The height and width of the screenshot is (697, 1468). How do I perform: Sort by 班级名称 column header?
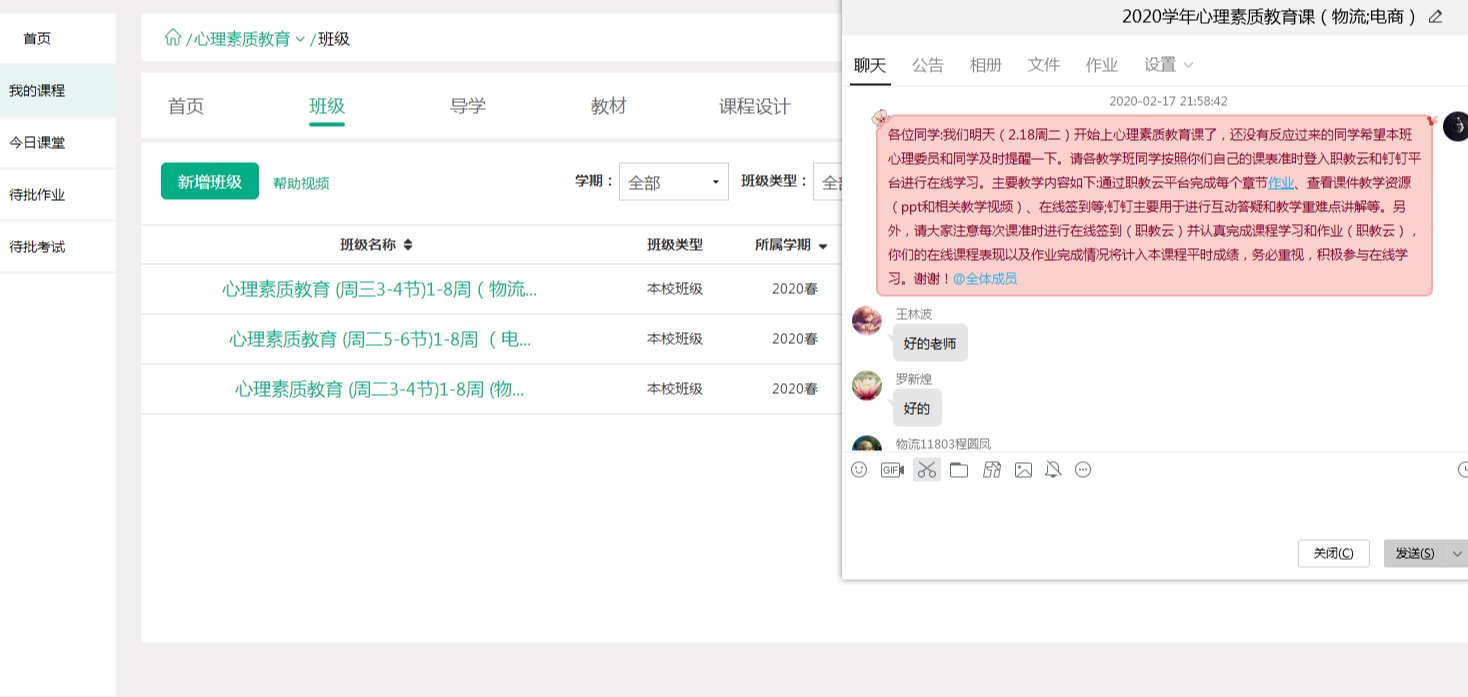tap(376, 245)
